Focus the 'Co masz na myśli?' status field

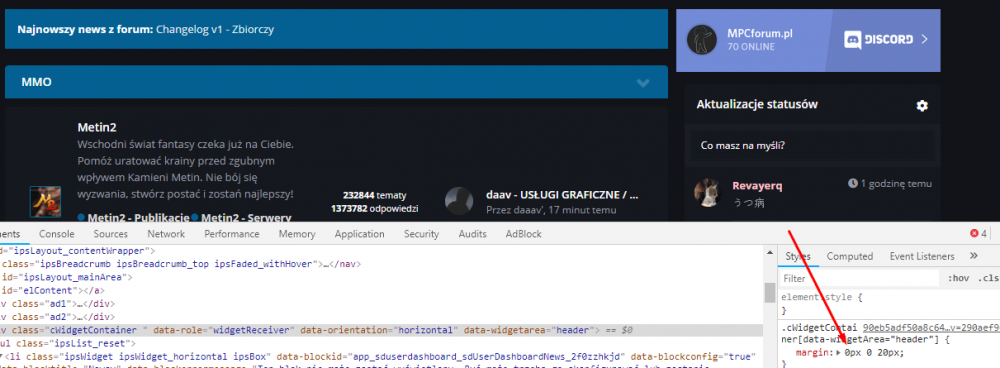pyautogui.click(x=812, y=145)
